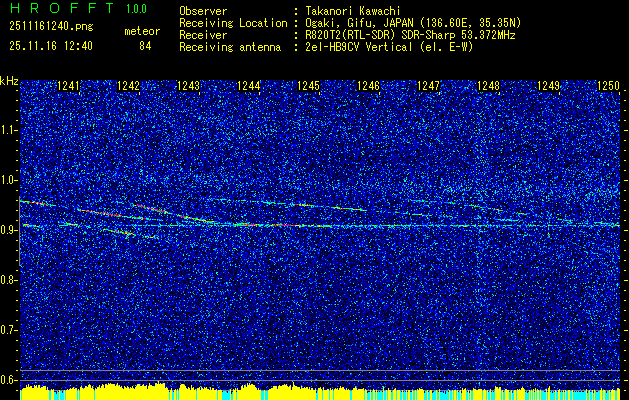
Task: Click the 1247 time marker
Action: 428,86
